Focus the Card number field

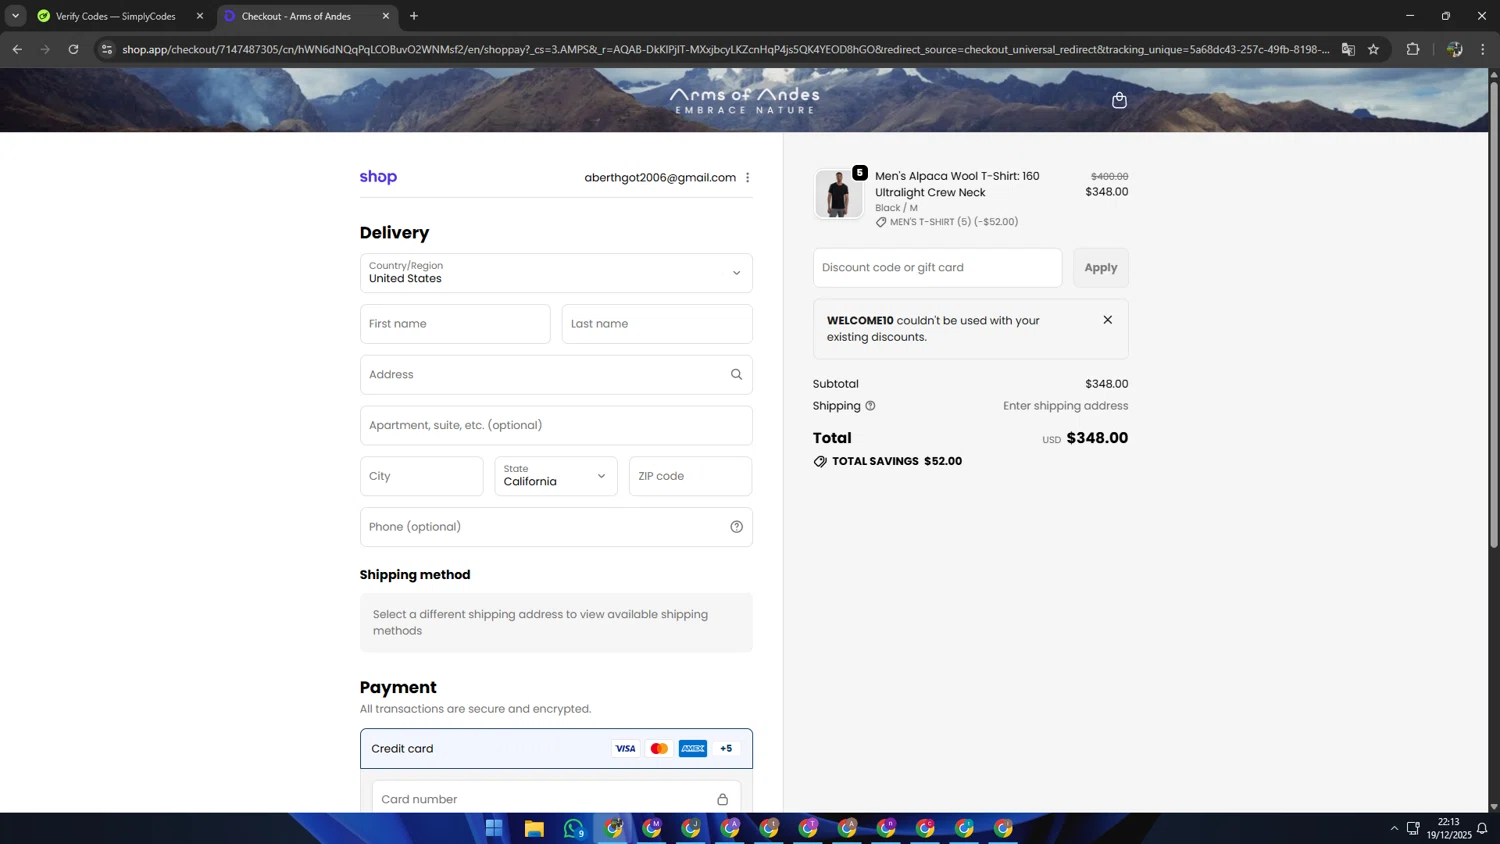point(556,799)
